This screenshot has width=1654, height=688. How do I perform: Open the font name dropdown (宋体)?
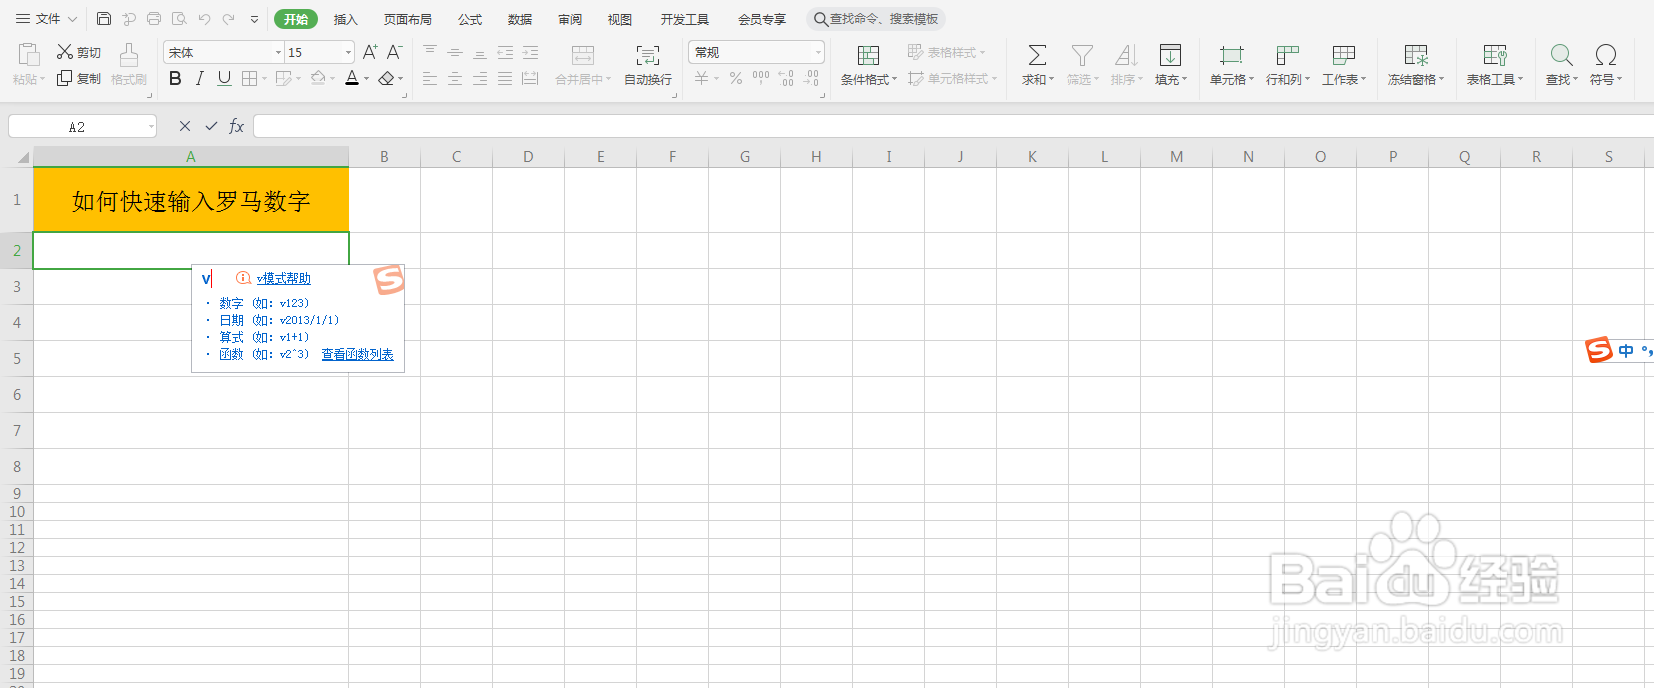click(279, 52)
